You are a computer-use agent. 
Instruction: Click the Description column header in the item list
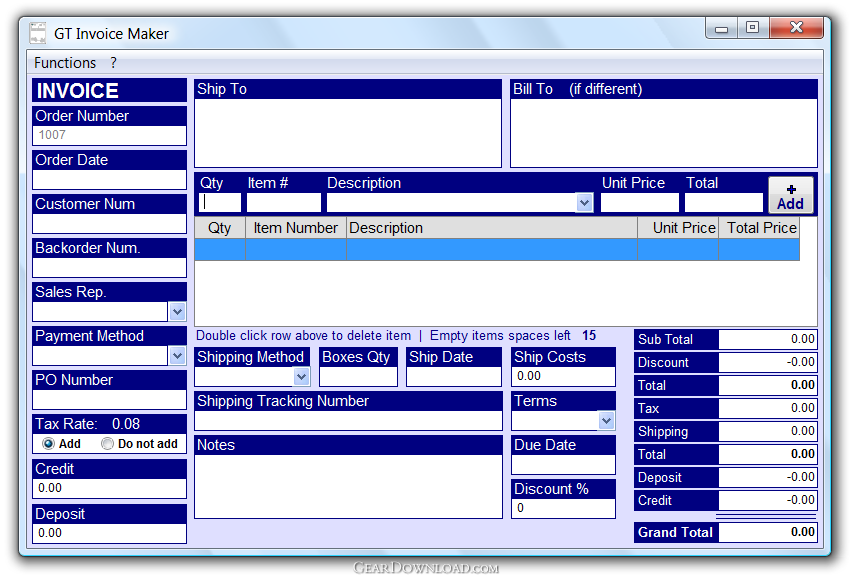coord(492,228)
